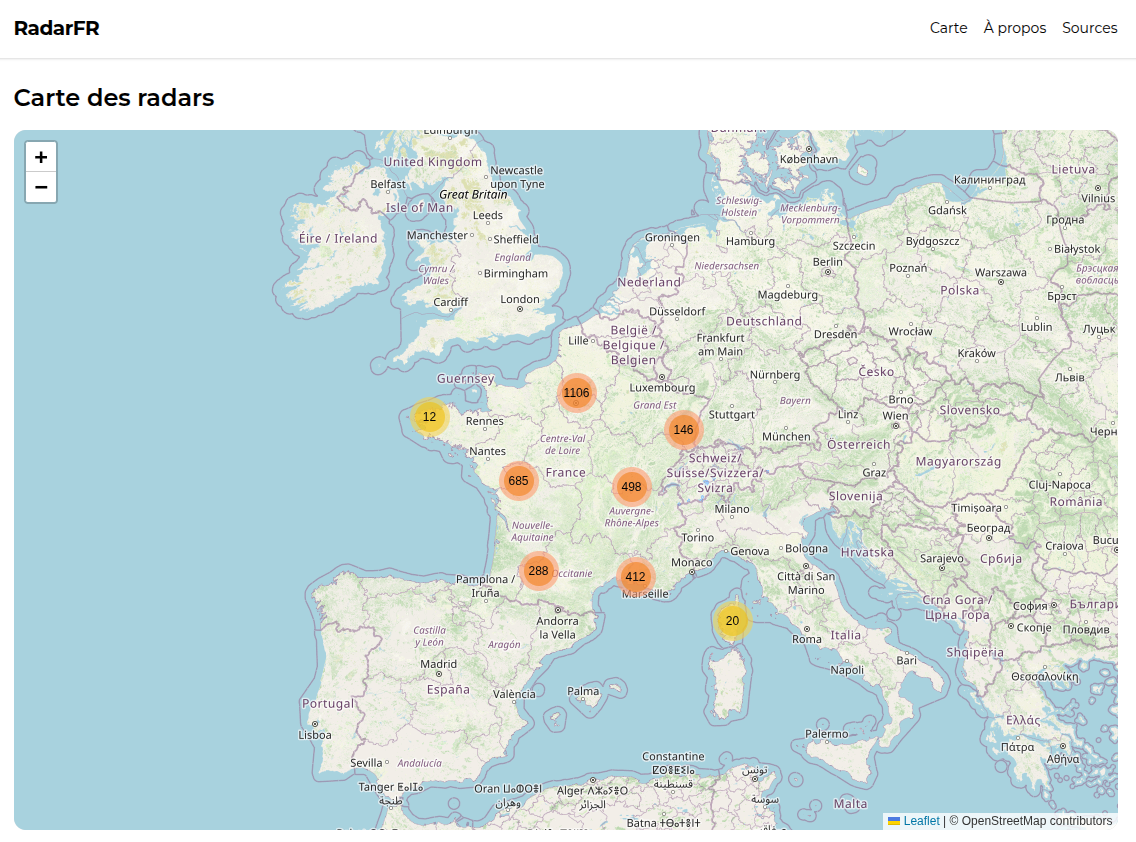
Task: Click the OpenStreetMap contributors attribution text
Action: [x=1037, y=820]
